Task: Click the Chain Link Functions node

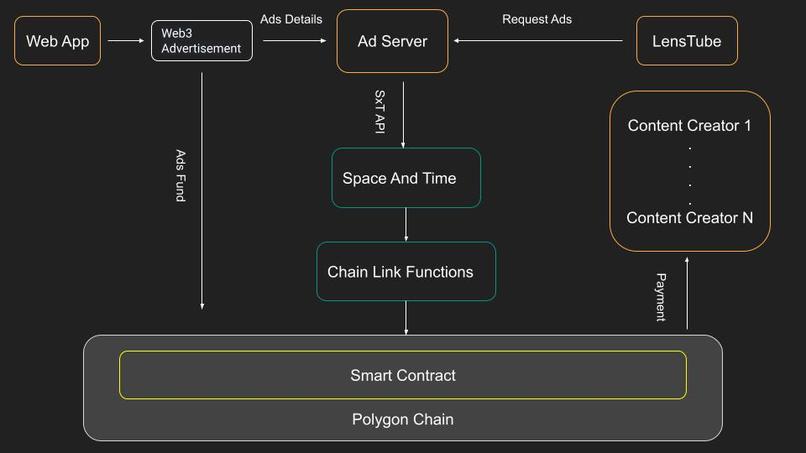Action: coord(406,271)
